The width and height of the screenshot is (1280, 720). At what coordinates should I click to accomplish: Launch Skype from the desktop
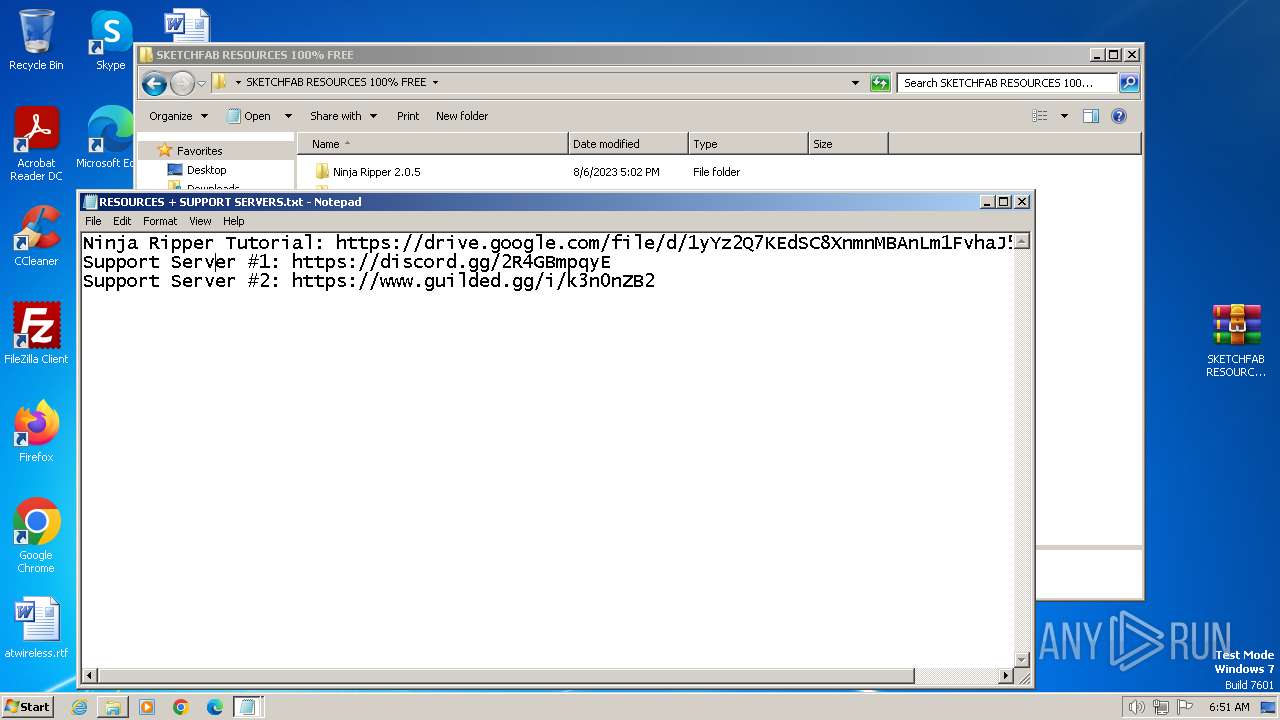[x=110, y=40]
